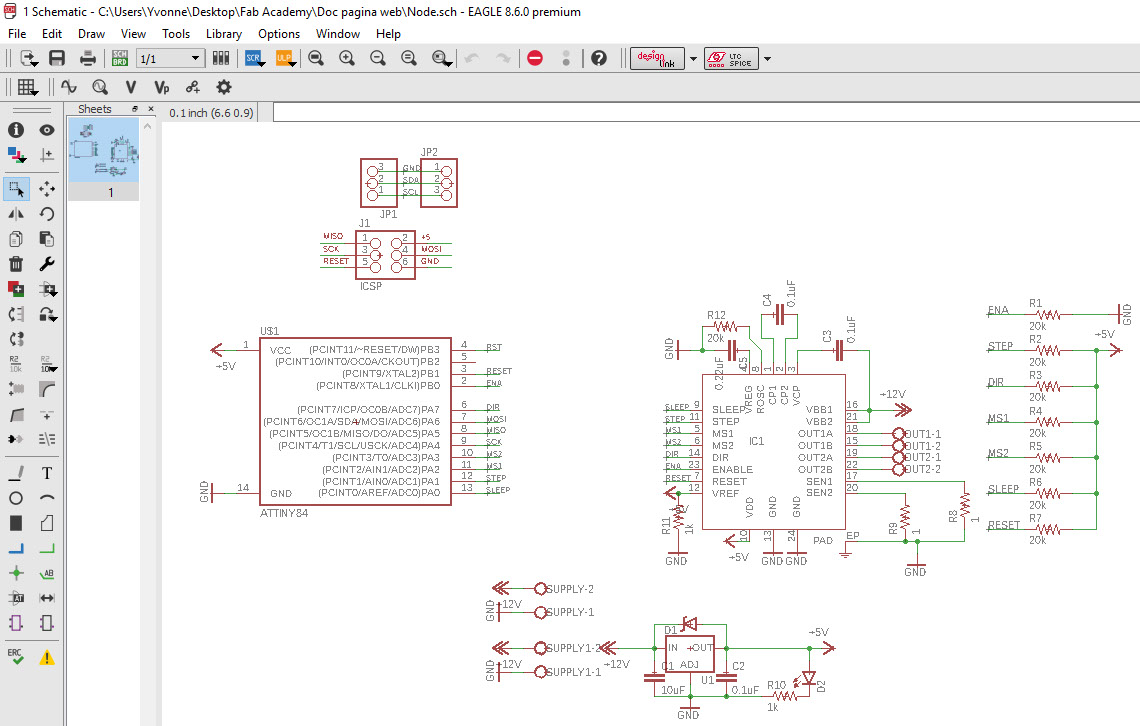Click the Zoom out magnifier
The image size is (1140, 726).
[x=377, y=58]
